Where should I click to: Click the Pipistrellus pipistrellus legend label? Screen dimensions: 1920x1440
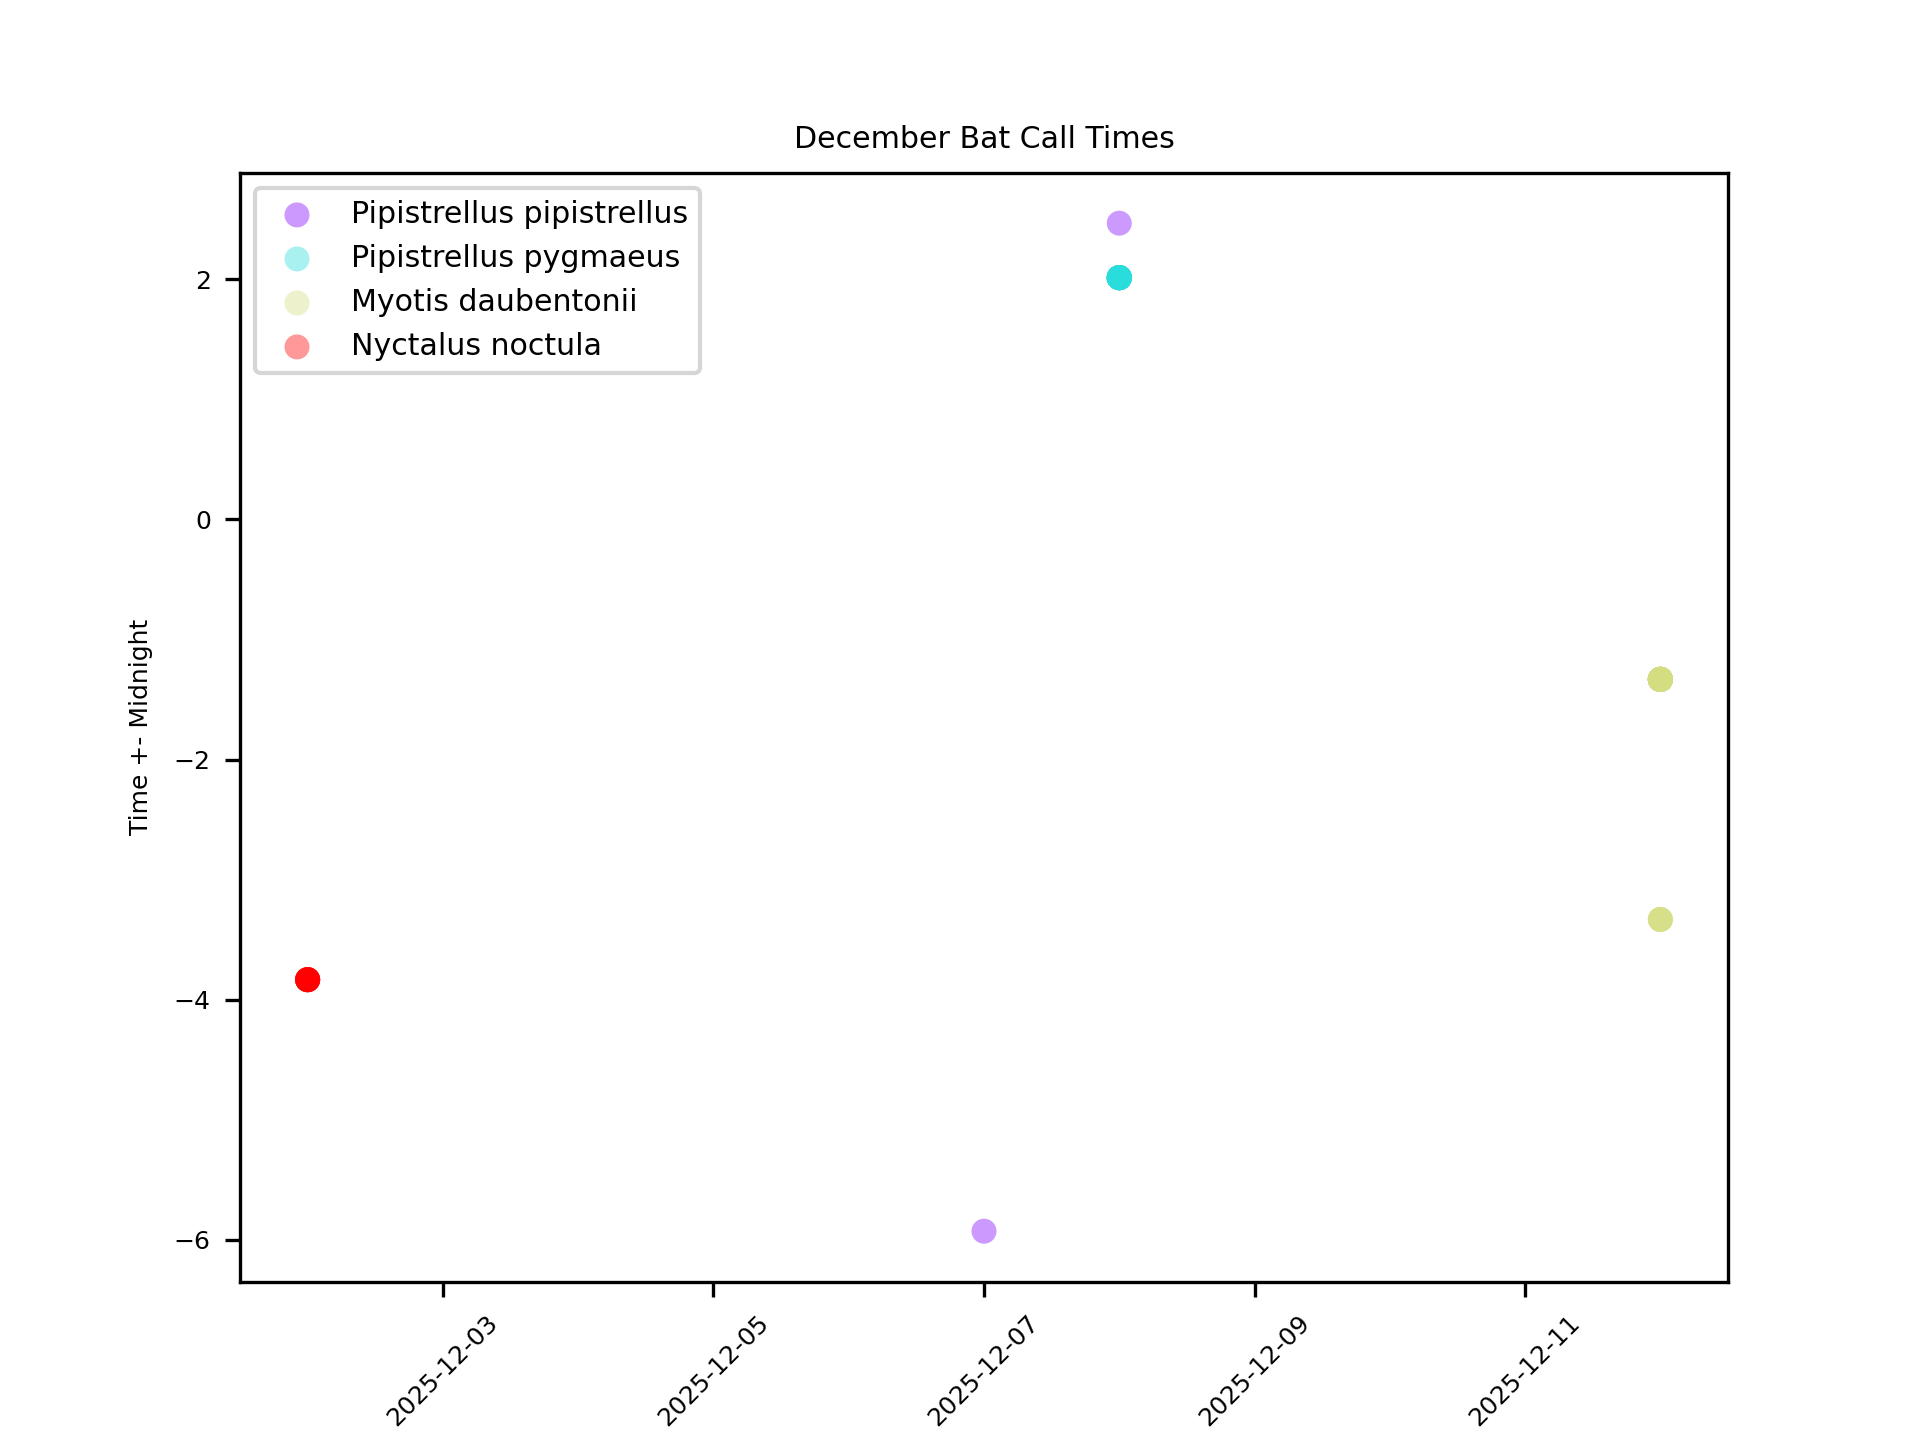coord(519,213)
